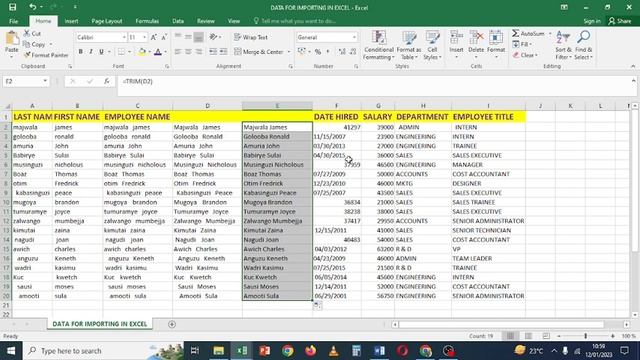
Task: Toggle Merge & Center
Action: pos(259,52)
